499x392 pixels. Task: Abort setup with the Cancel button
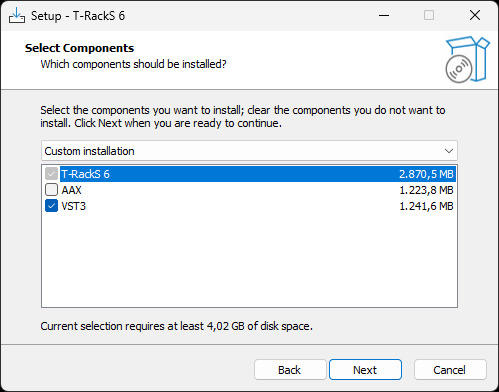click(x=450, y=370)
